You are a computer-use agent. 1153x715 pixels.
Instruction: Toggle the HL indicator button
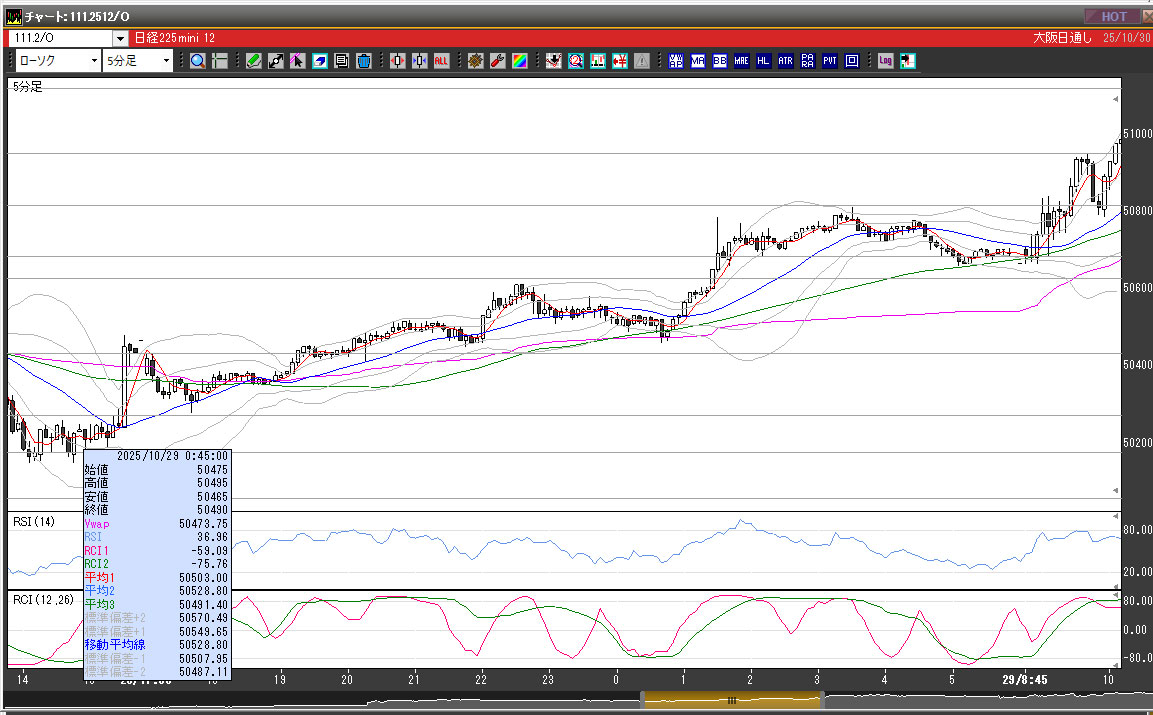click(763, 61)
